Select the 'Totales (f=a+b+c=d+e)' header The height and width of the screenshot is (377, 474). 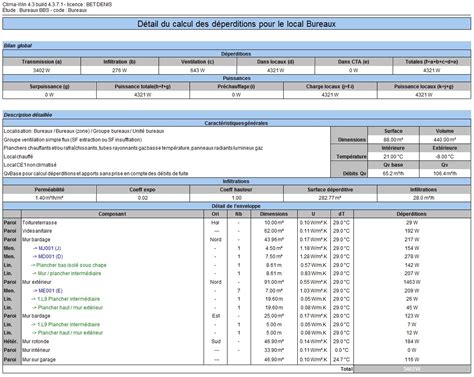click(x=432, y=62)
